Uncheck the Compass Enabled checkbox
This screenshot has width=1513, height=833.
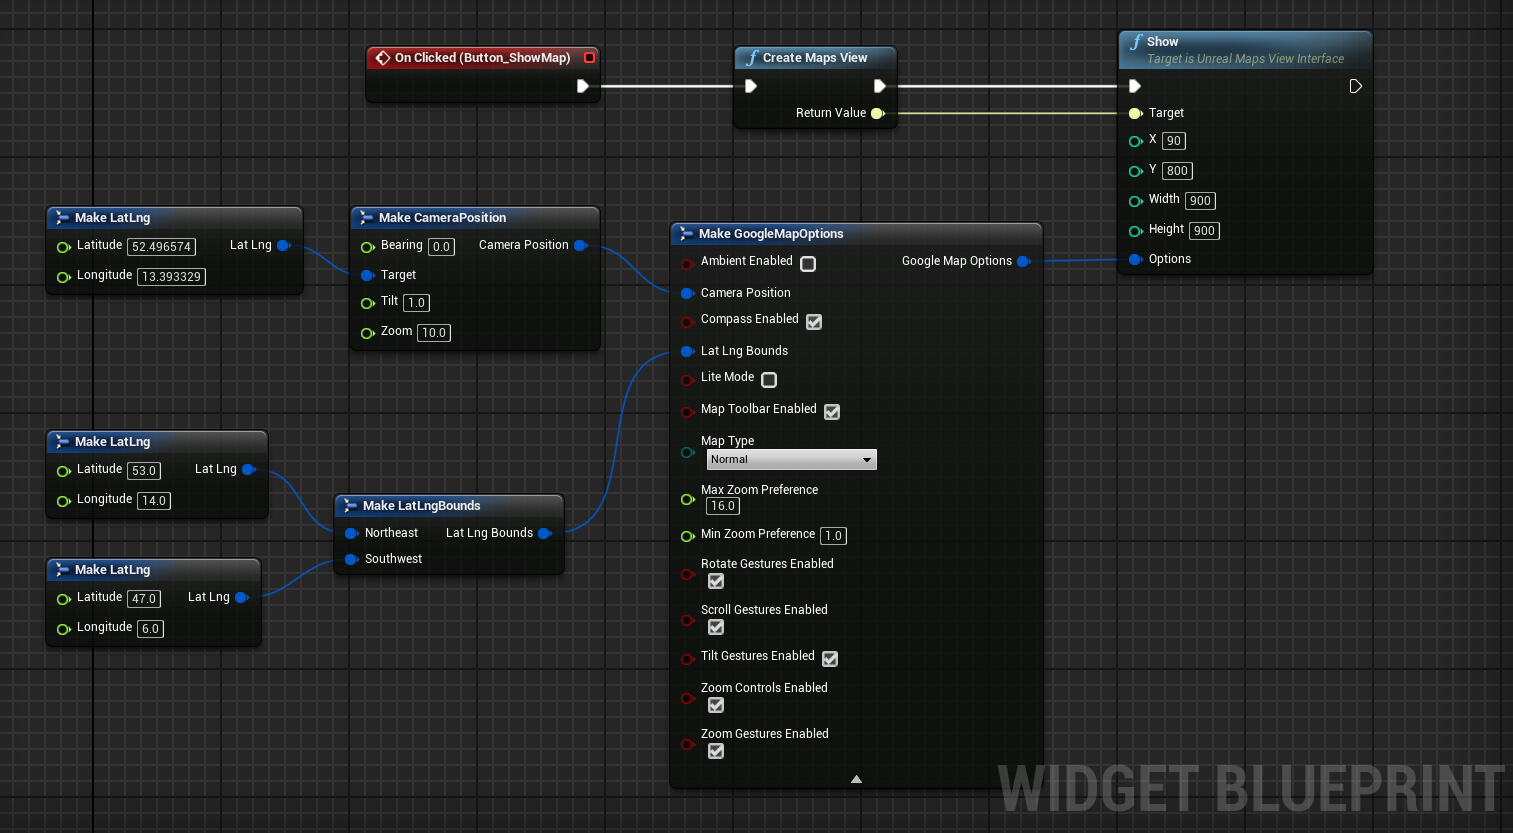point(814,322)
